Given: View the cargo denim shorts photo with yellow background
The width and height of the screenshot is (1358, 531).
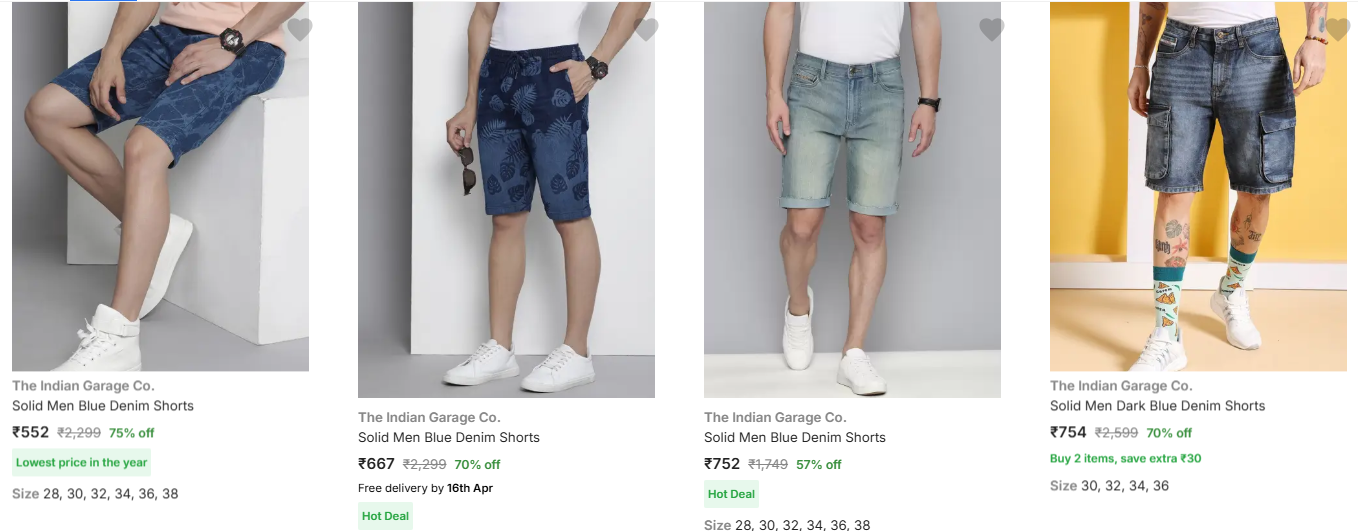Looking at the screenshot, I should 1198,186.
